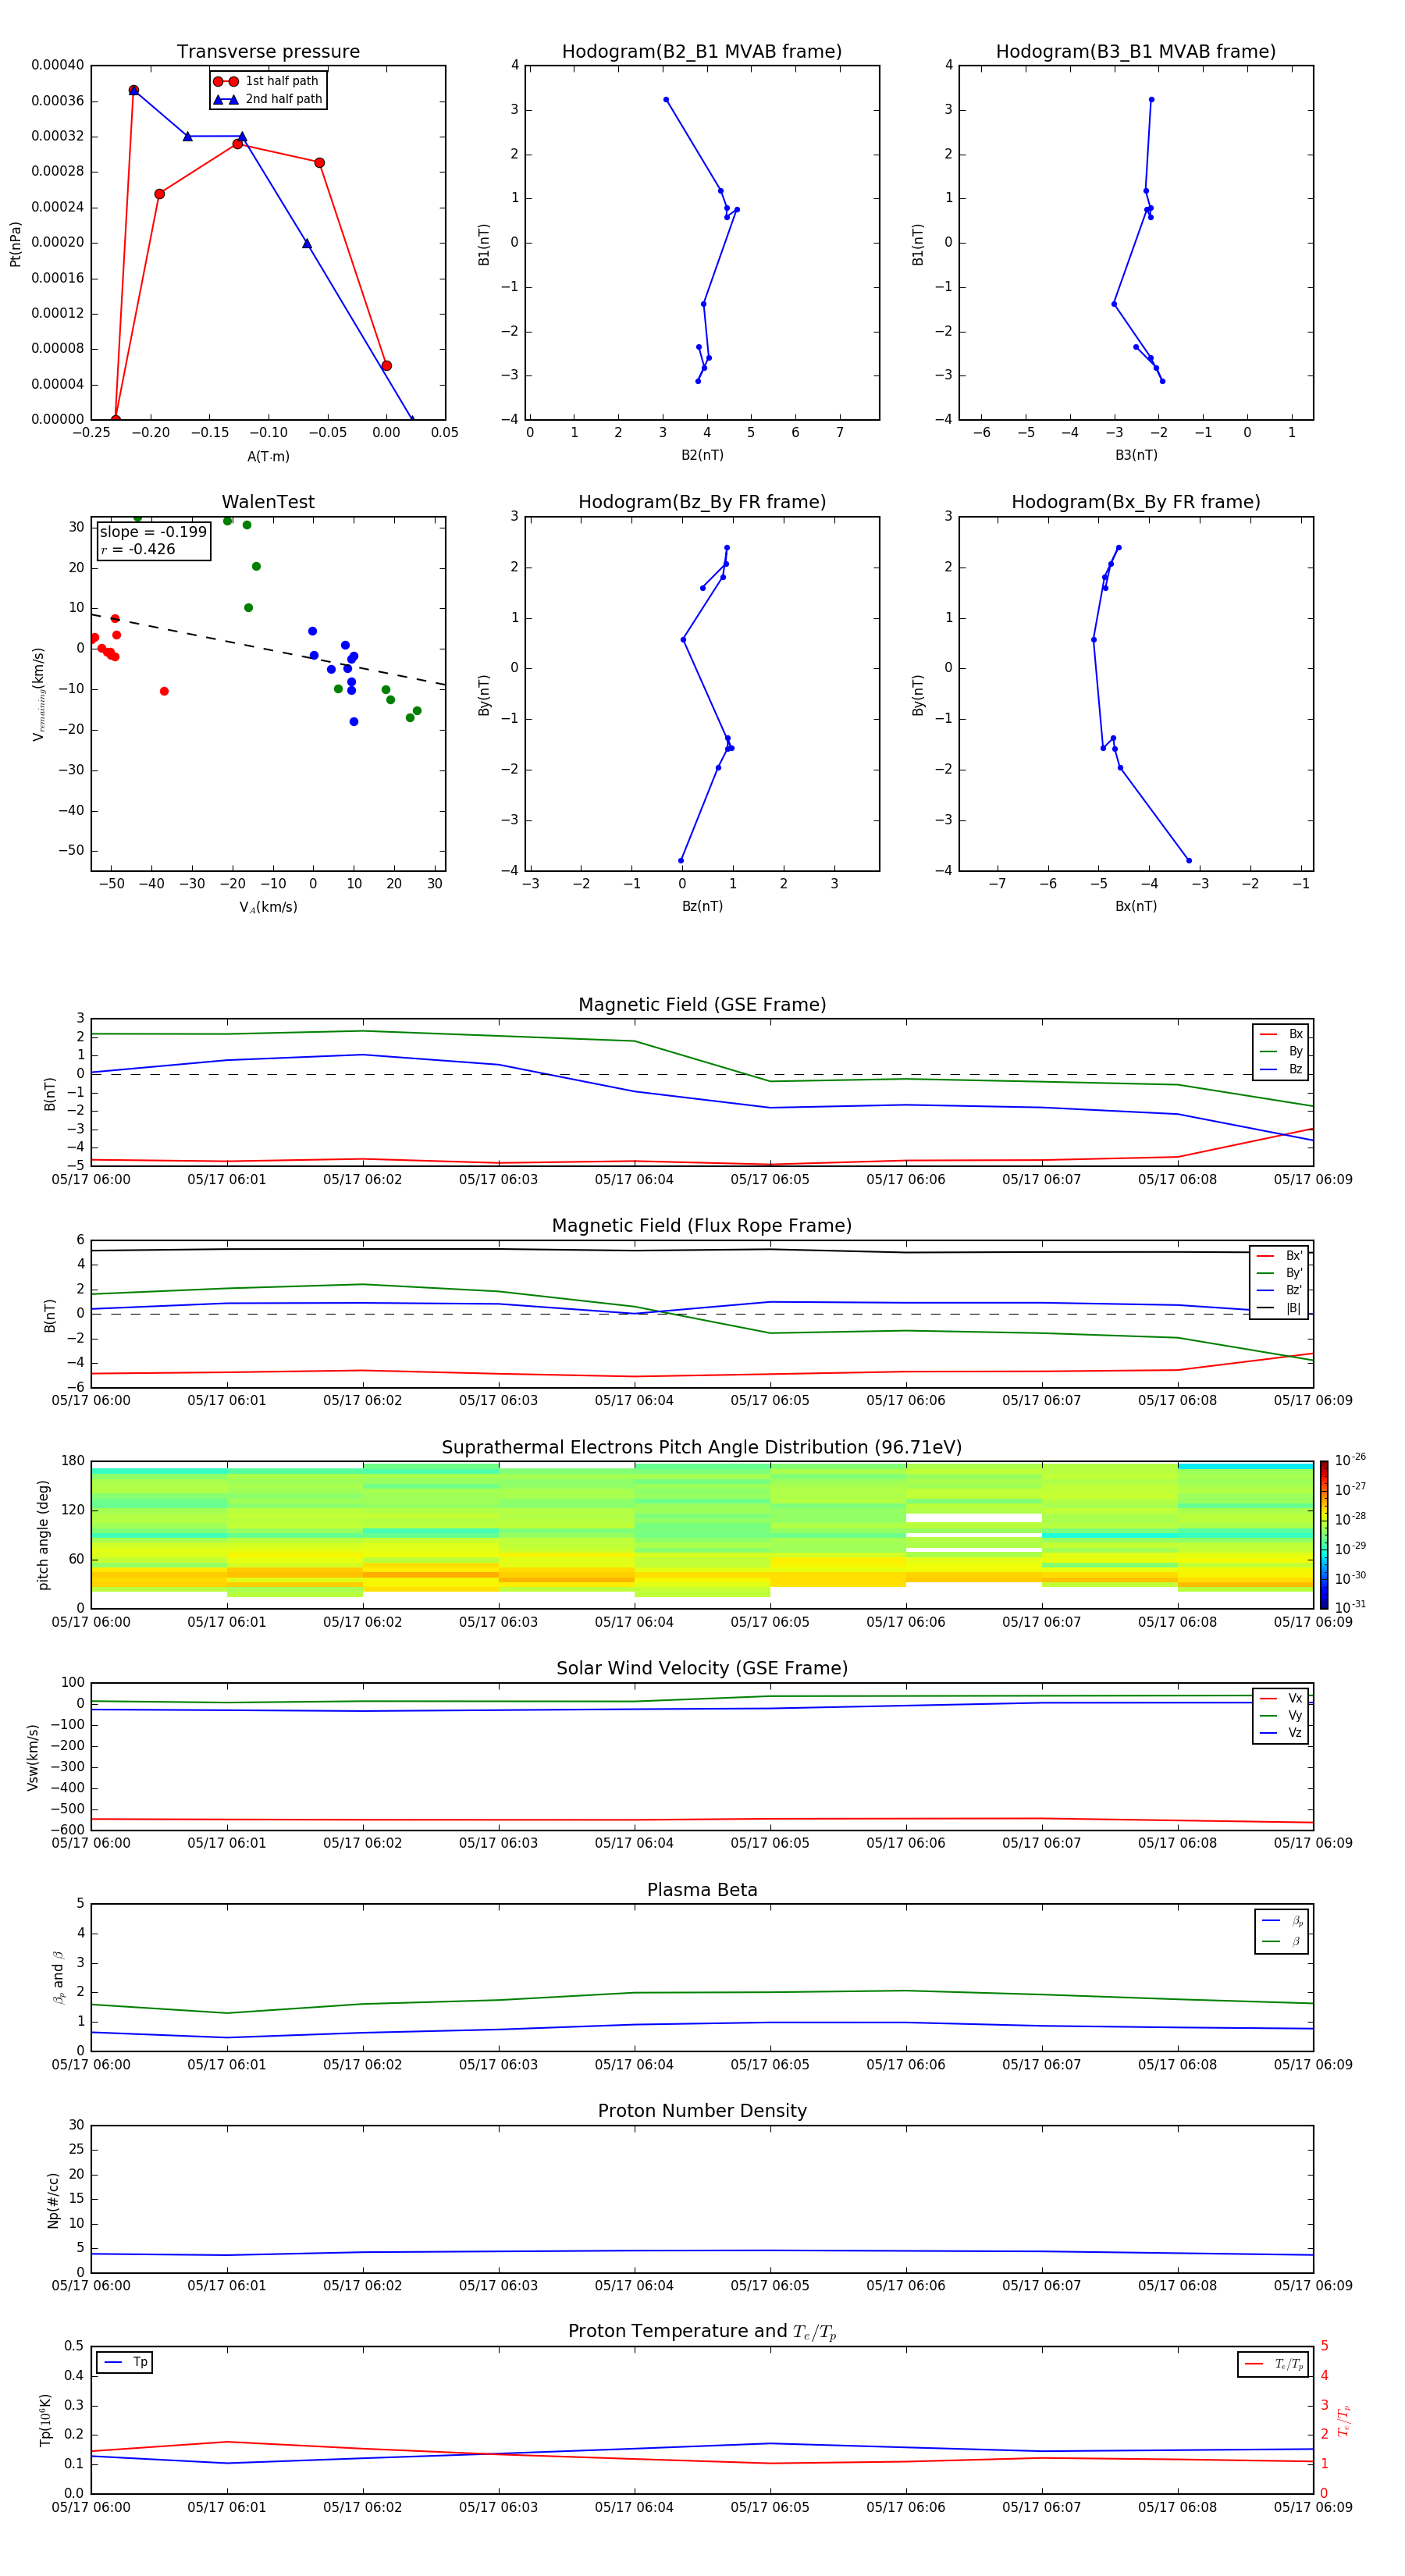Click the 'Bx(nT)' x-axis label
The width and height of the screenshot is (1405, 2576).
tap(1136, 906)
